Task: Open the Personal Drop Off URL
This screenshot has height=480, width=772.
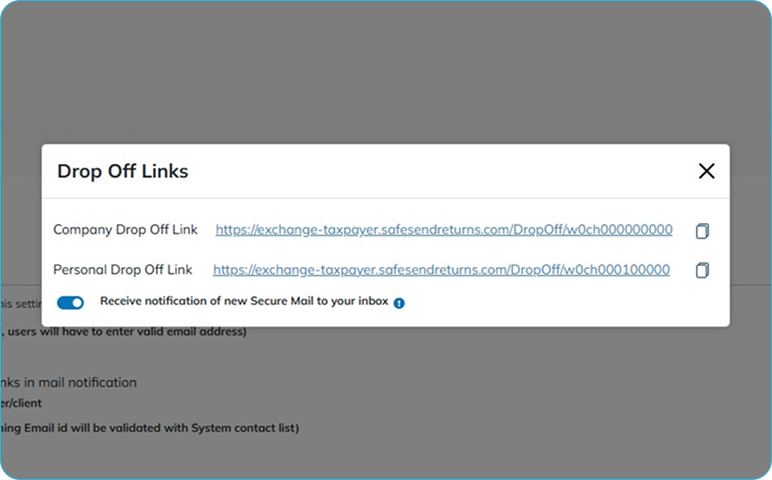Action: coord(442,270)
